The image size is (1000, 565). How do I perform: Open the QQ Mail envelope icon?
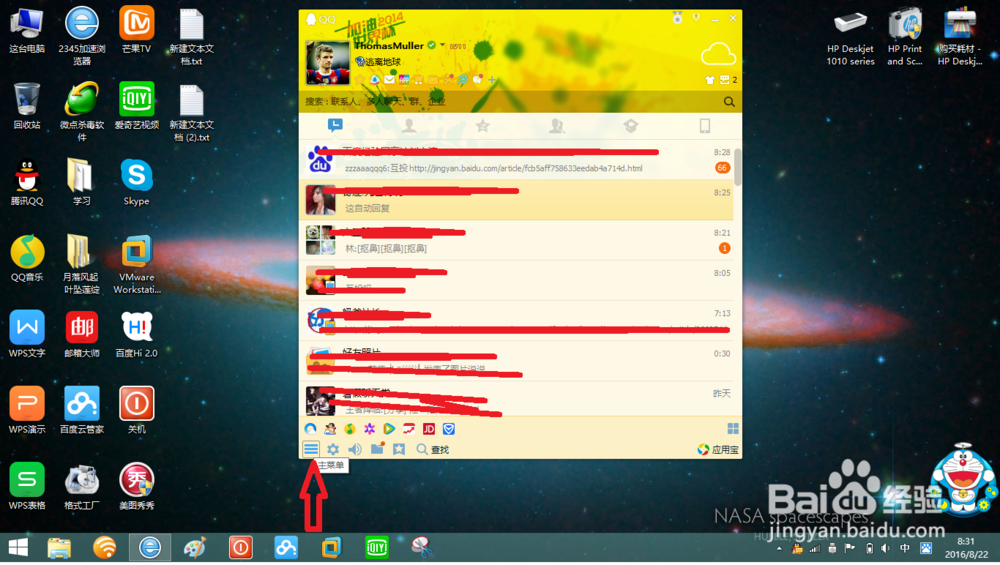(389, 80)
